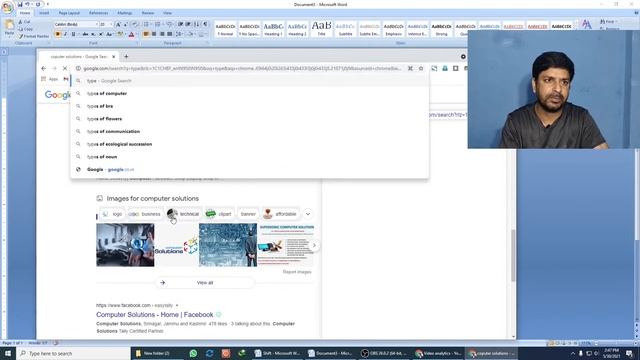Apply the Strong style

(441, 29)
